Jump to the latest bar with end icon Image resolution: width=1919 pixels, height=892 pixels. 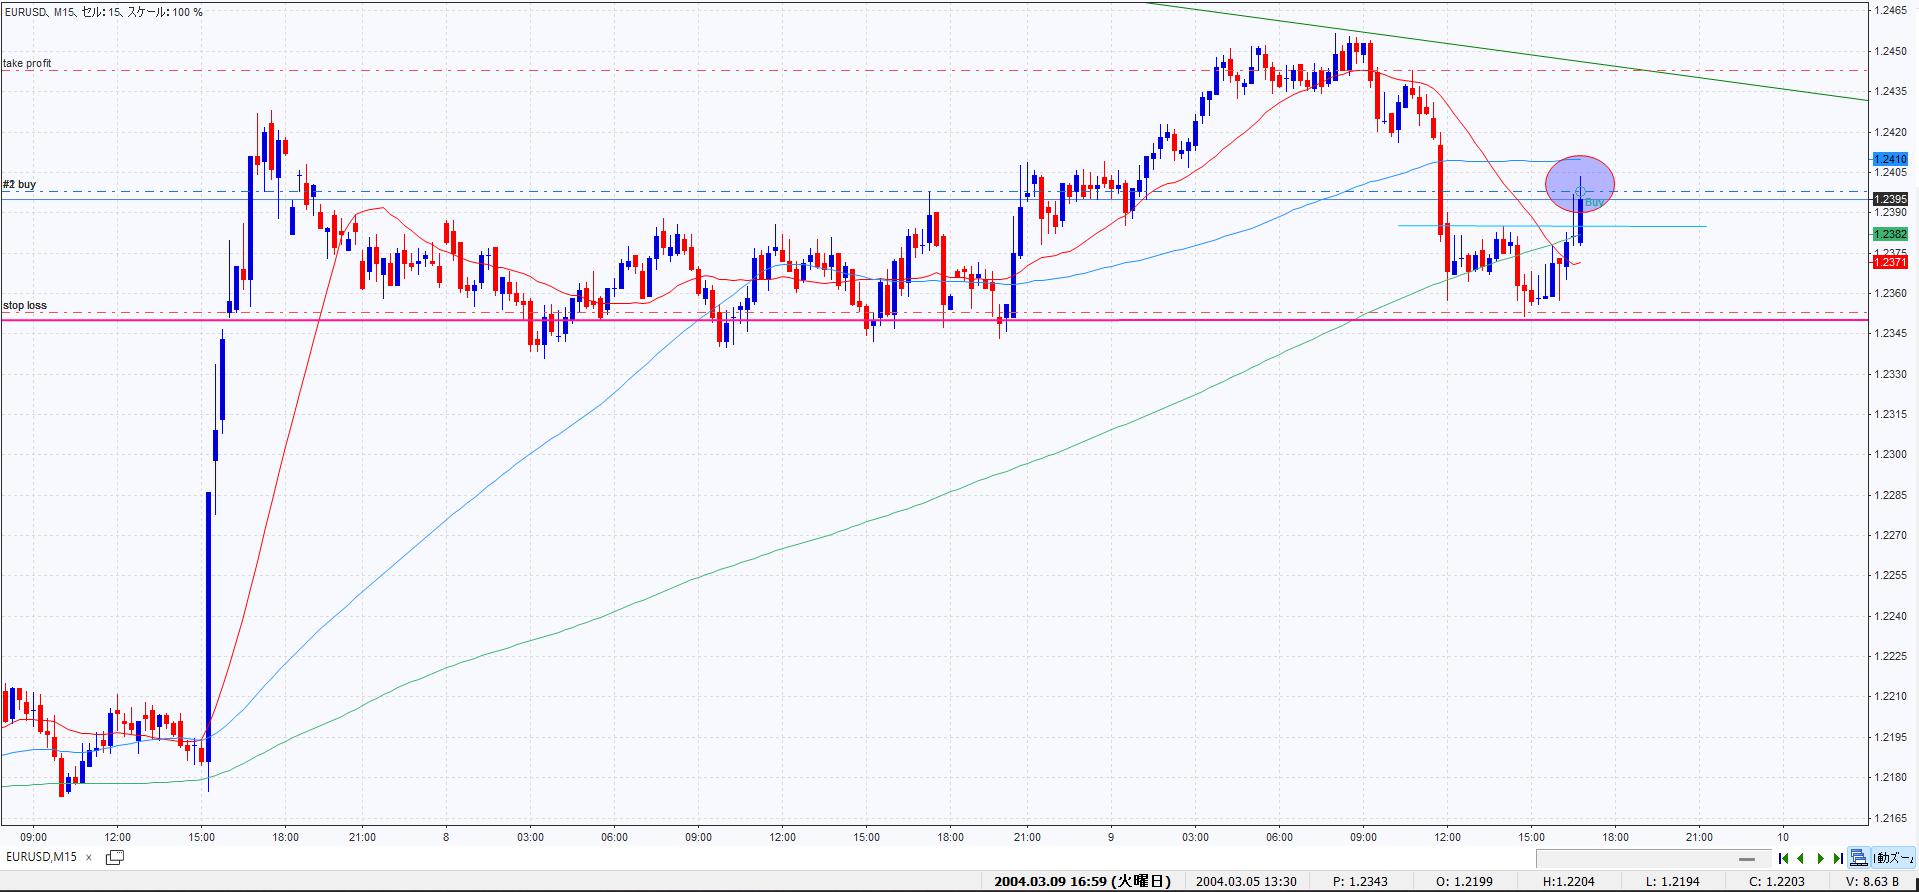click(1838, 858)
